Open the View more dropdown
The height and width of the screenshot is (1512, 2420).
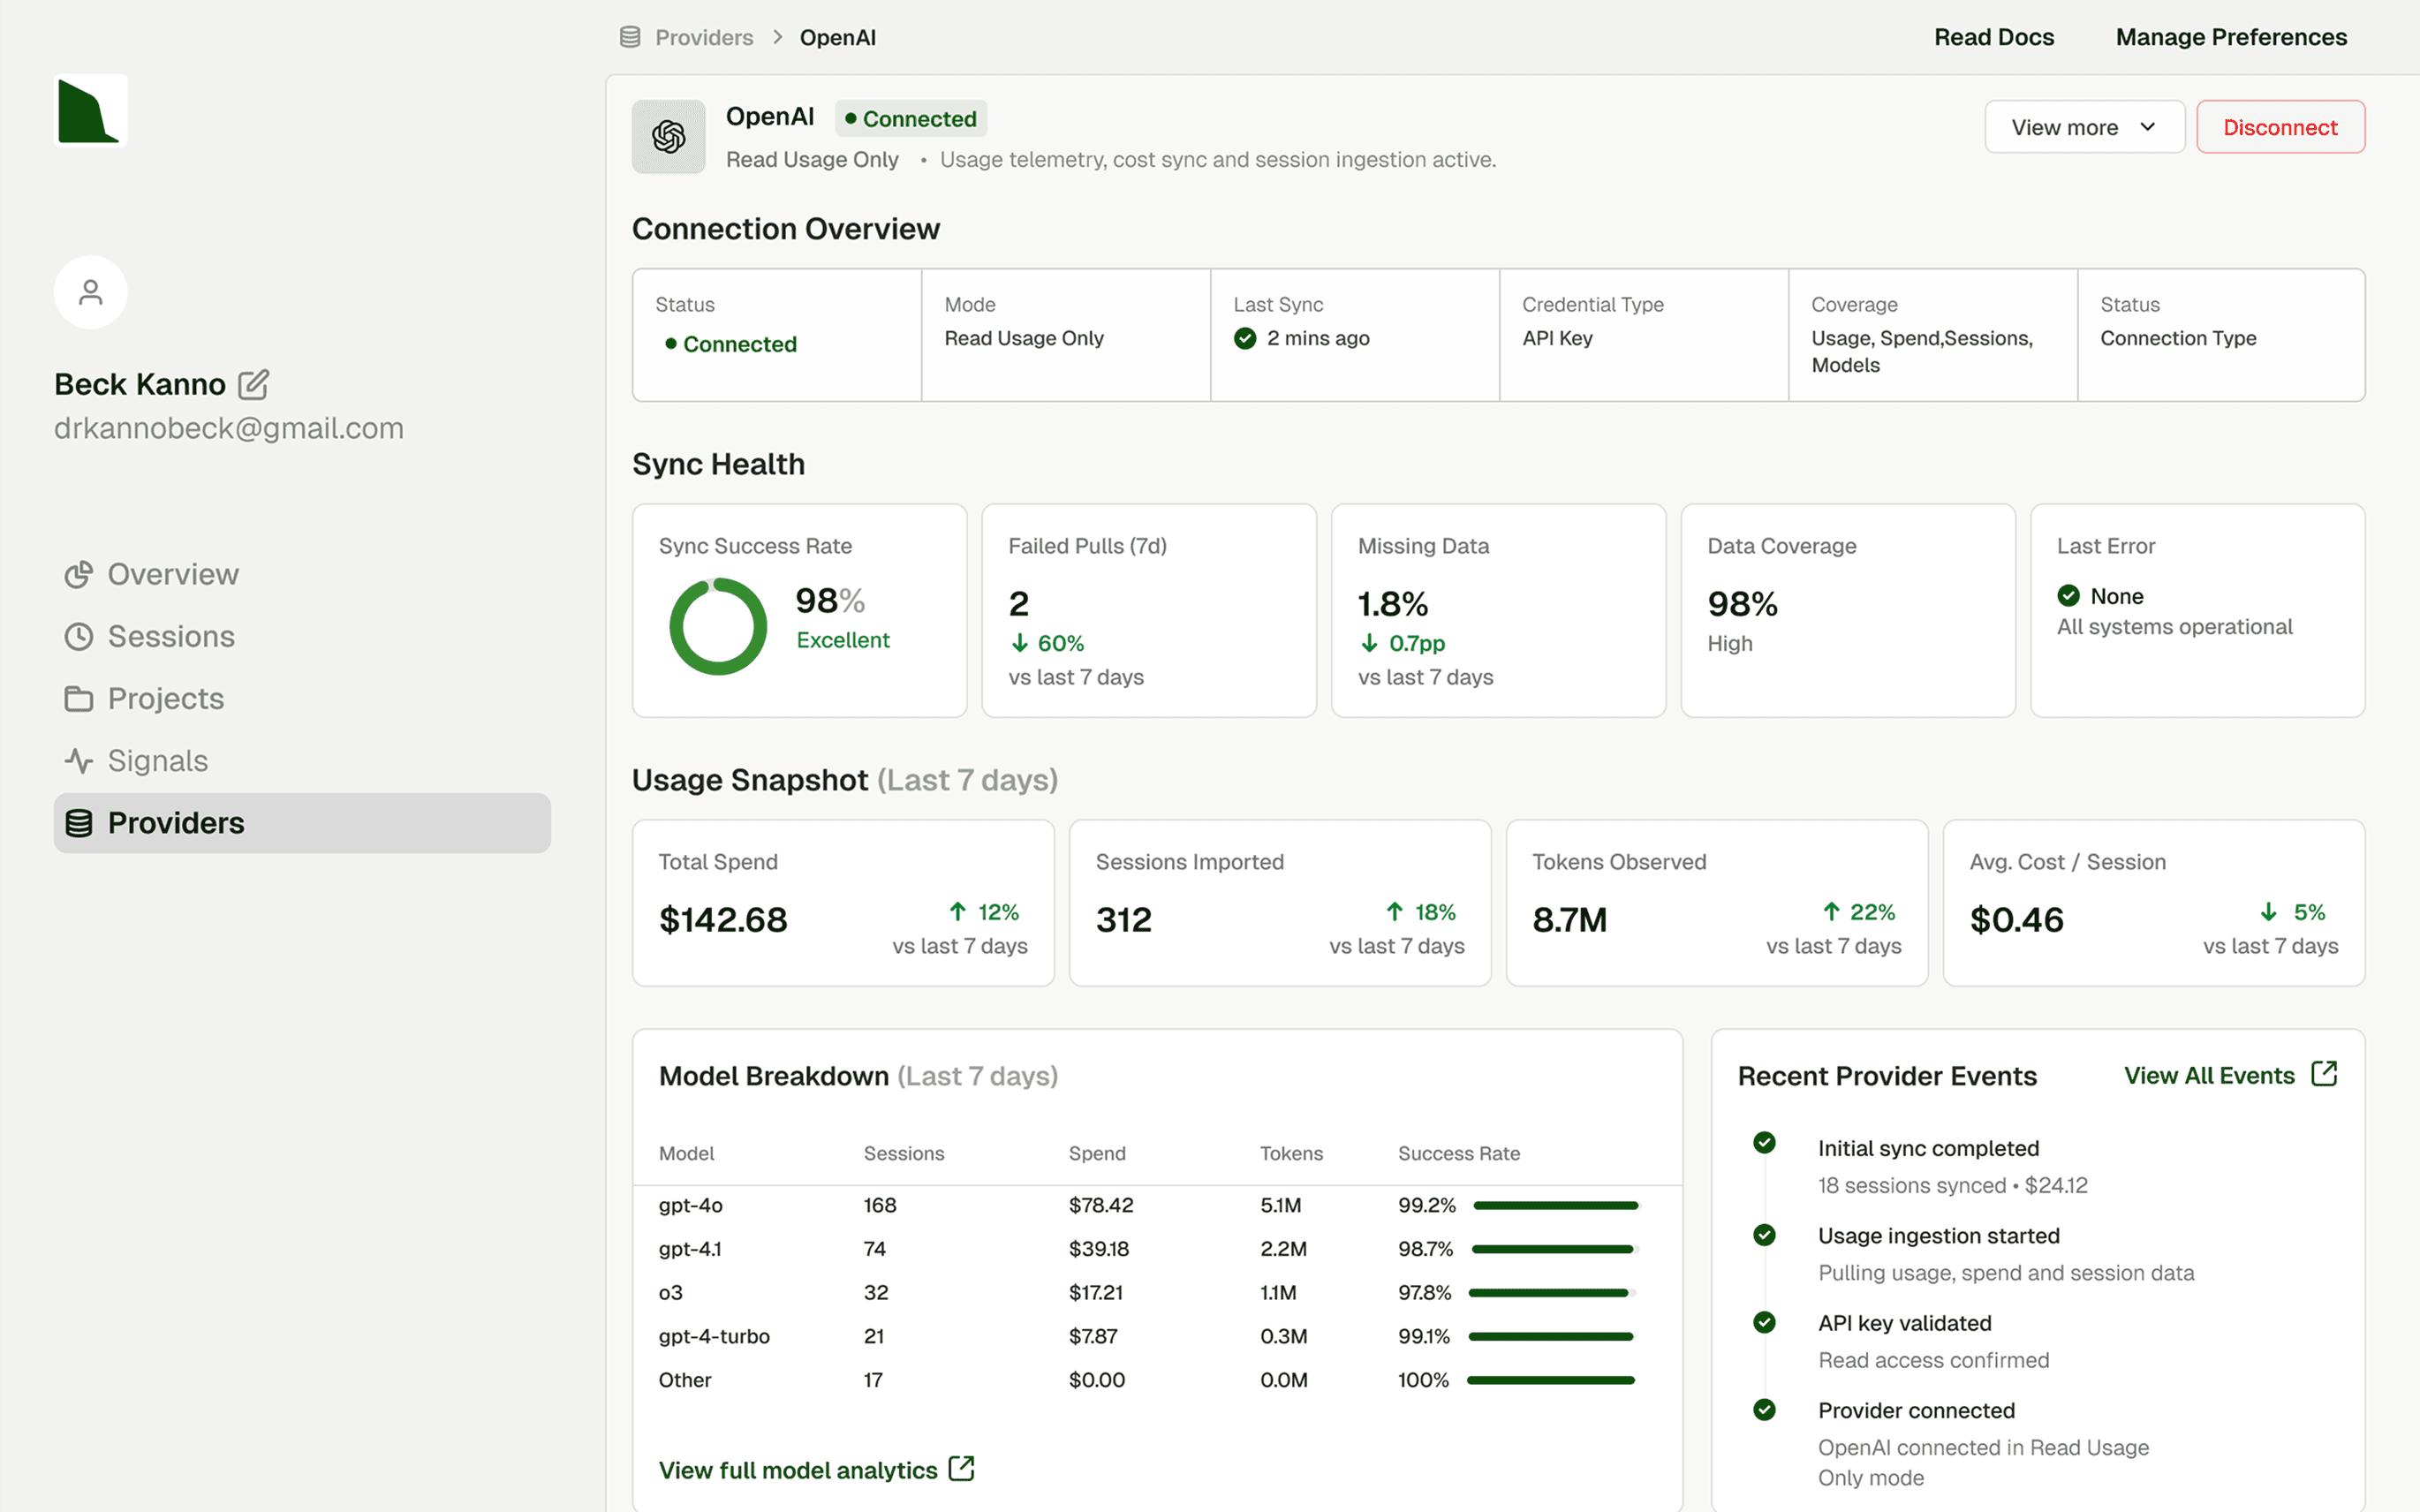pyautogui.click(x=2084, y=127)
